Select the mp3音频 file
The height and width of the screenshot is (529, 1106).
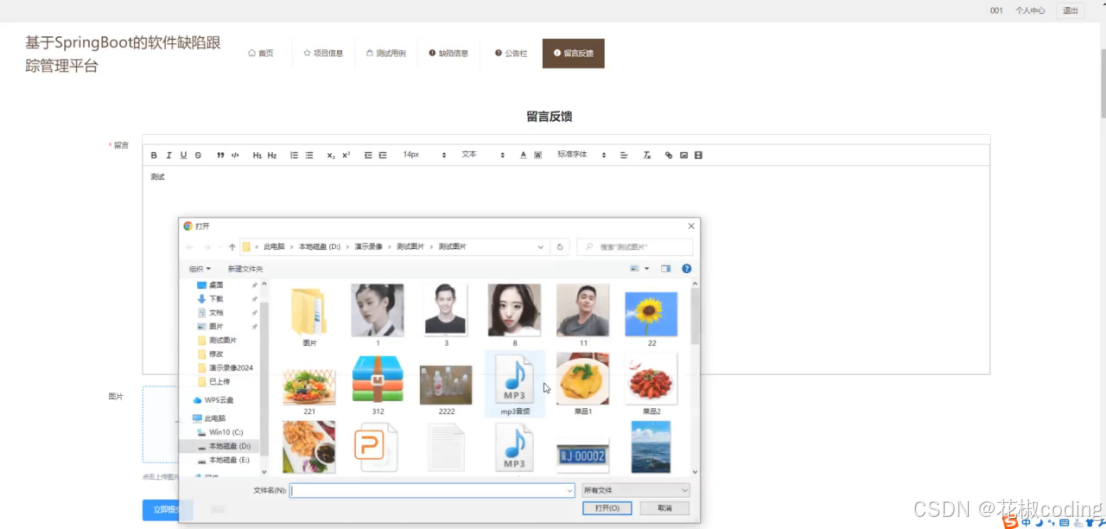[x=514, y=384]
